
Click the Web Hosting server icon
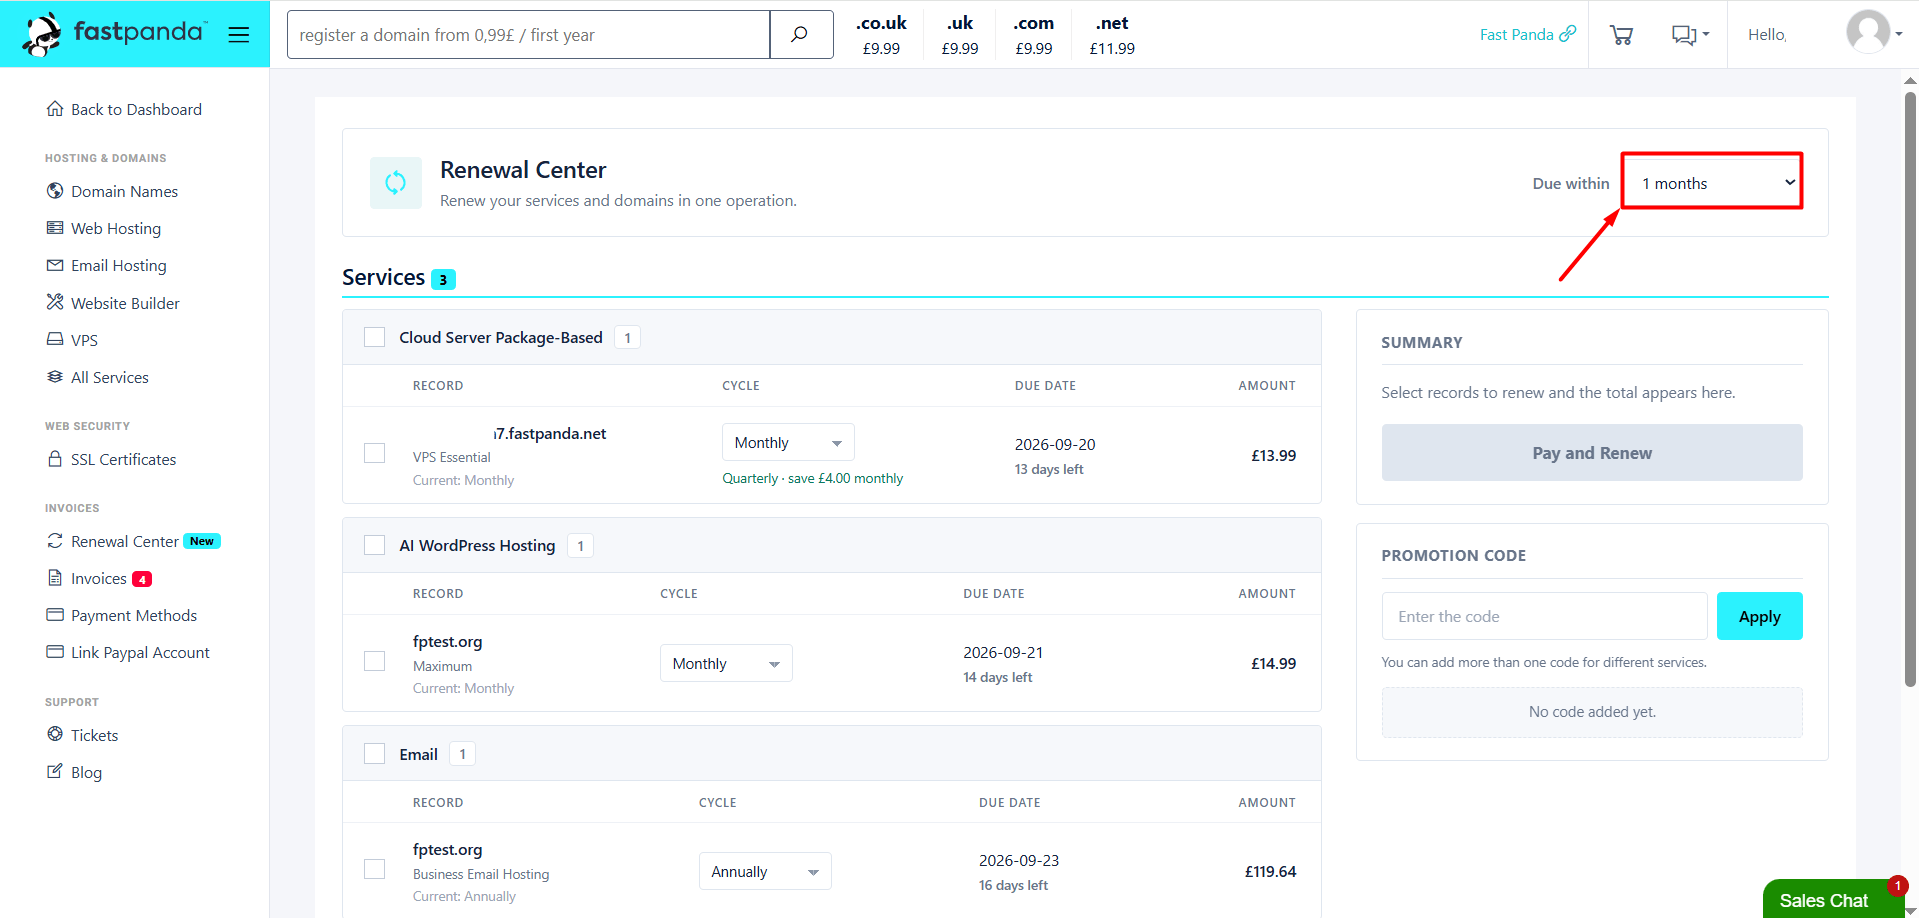(x=55, y=228)
